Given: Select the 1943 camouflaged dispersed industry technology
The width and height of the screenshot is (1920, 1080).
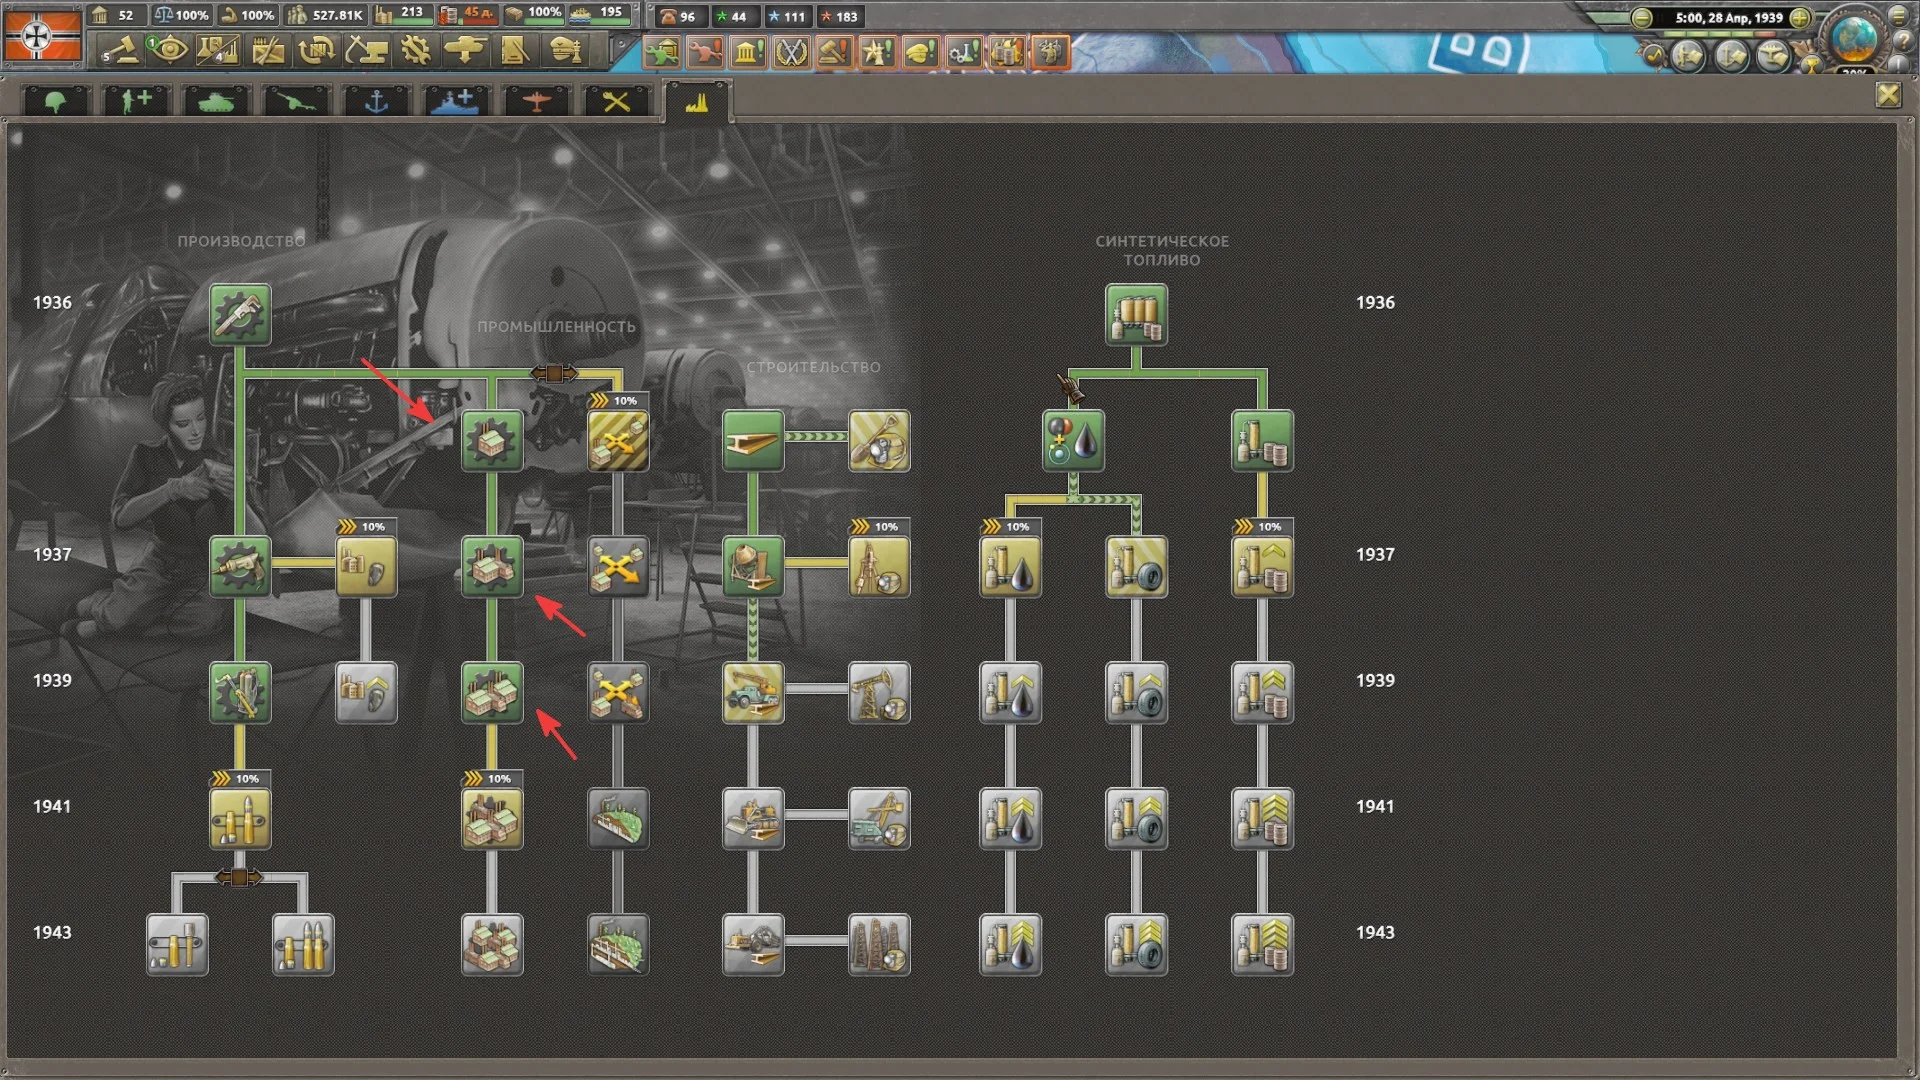Looking at the screenshot, I should [x=618, y=945].
